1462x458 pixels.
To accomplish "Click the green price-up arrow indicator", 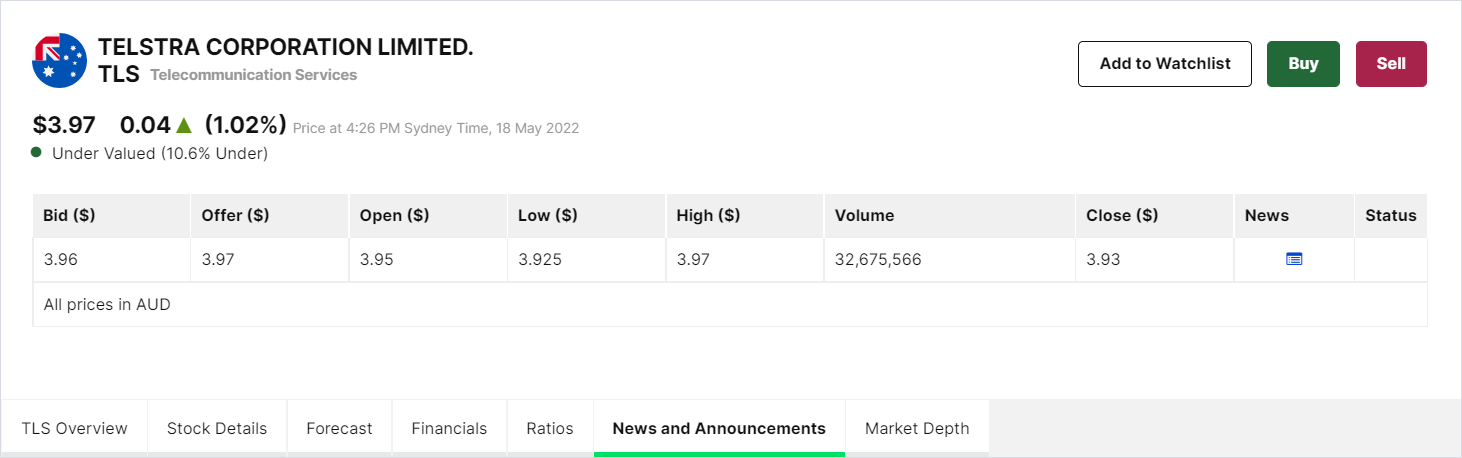I will click(184, 126).
